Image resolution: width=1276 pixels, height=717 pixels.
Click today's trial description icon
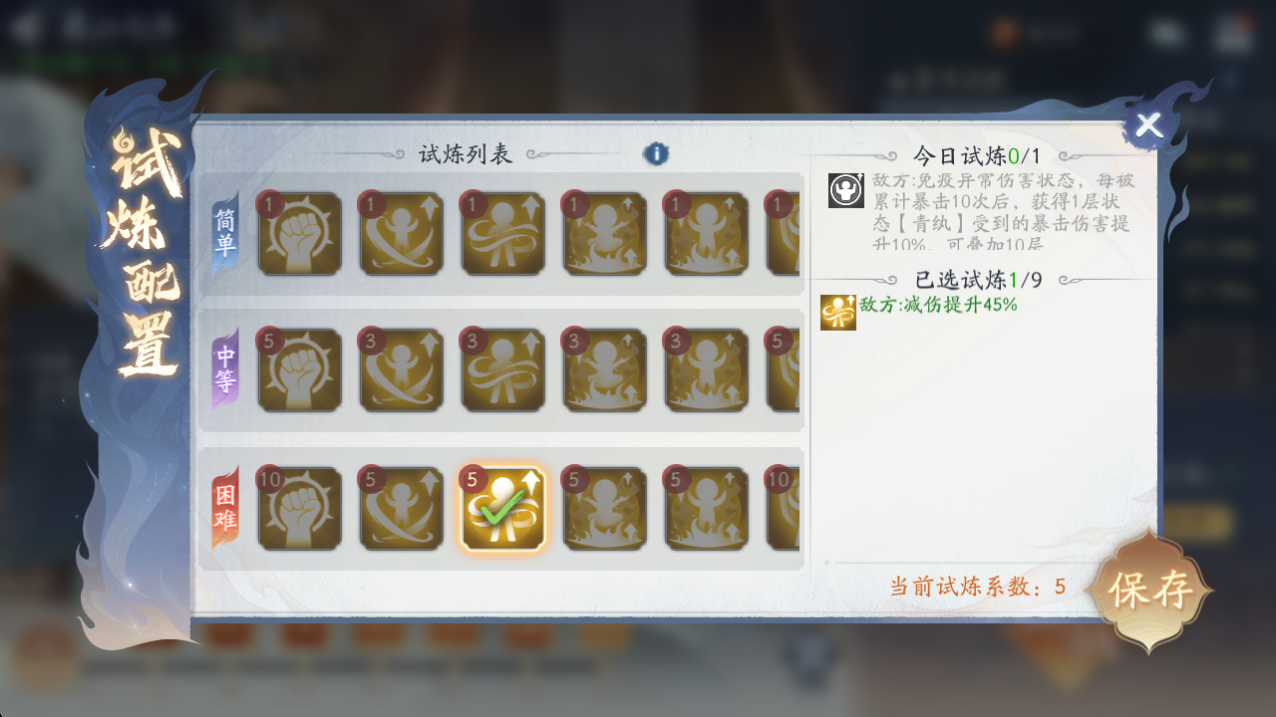coord(845,190)
